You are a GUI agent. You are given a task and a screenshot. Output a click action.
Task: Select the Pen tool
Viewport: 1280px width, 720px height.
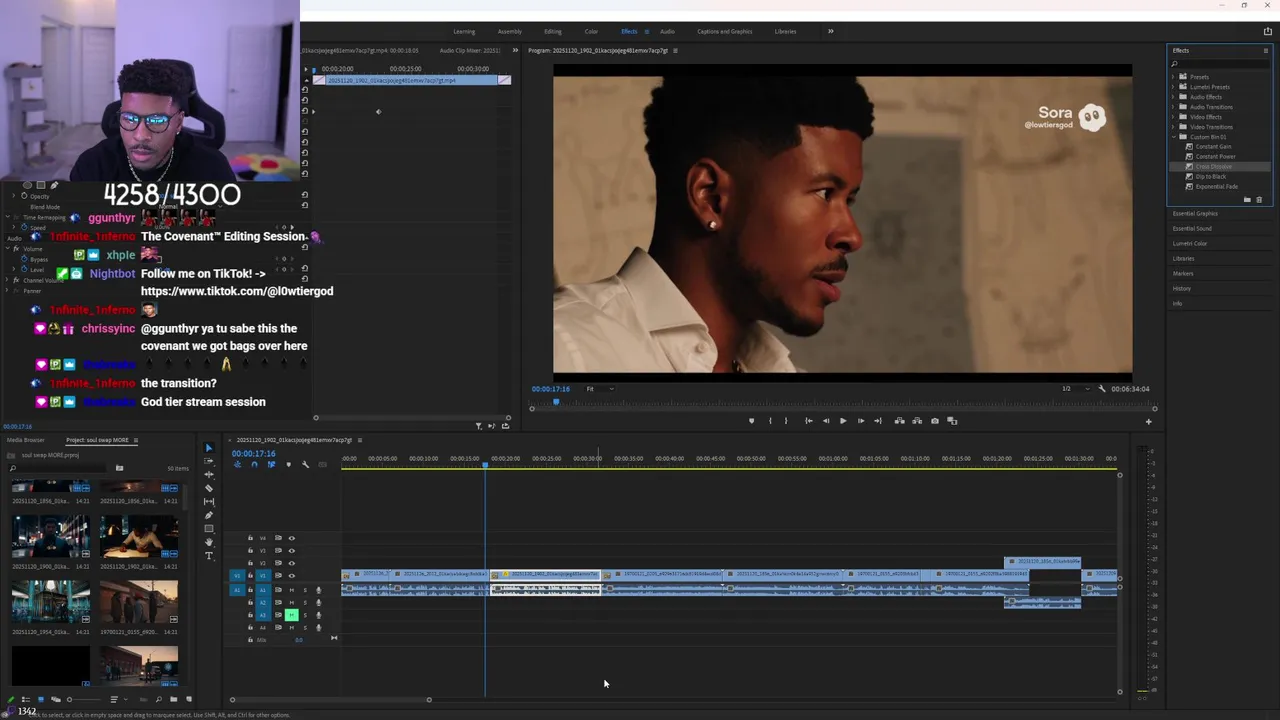209,515
